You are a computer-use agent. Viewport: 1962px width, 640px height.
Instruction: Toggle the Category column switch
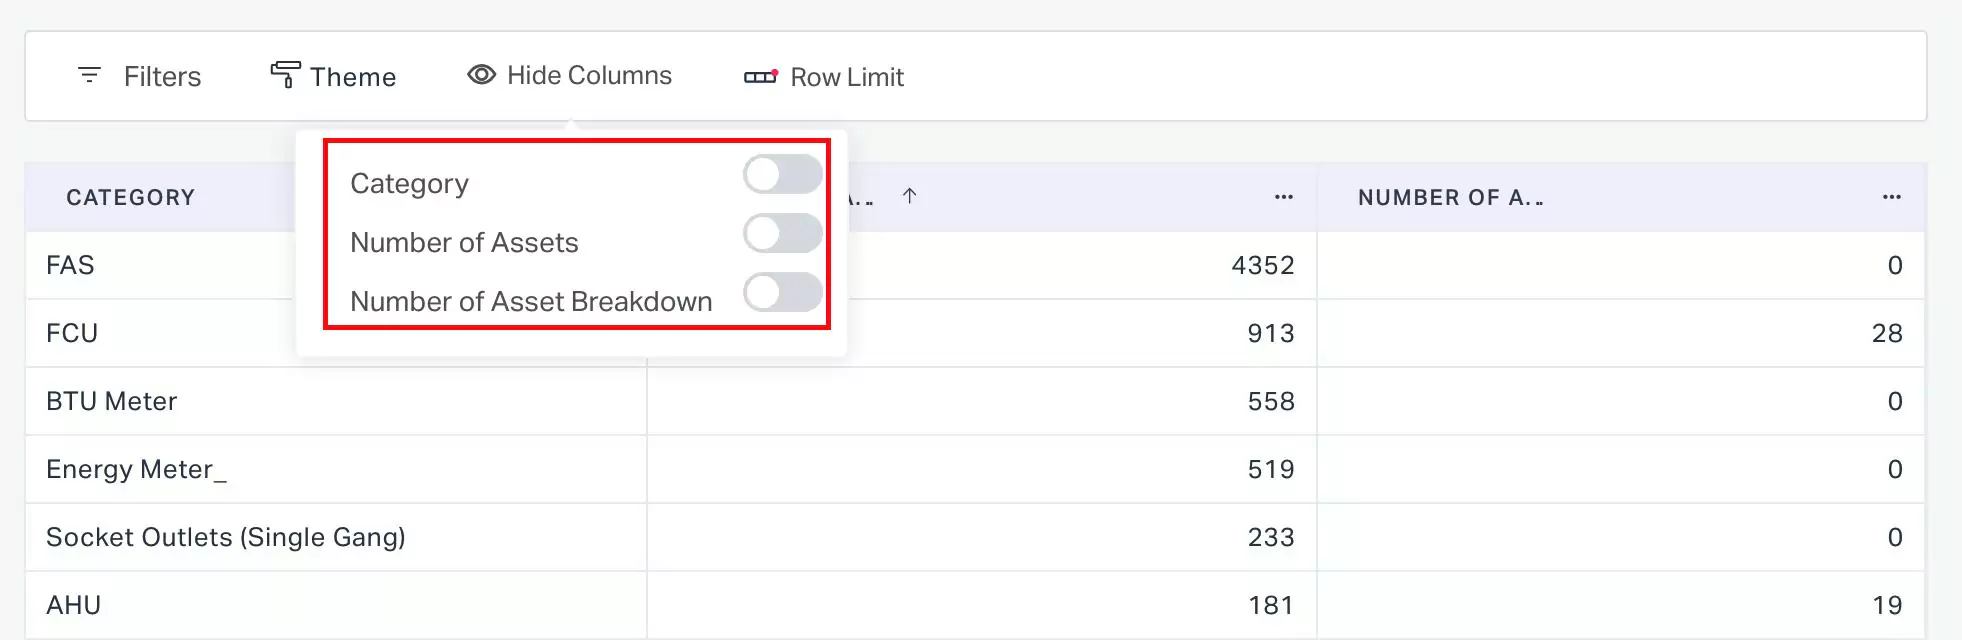coord(783,175)
